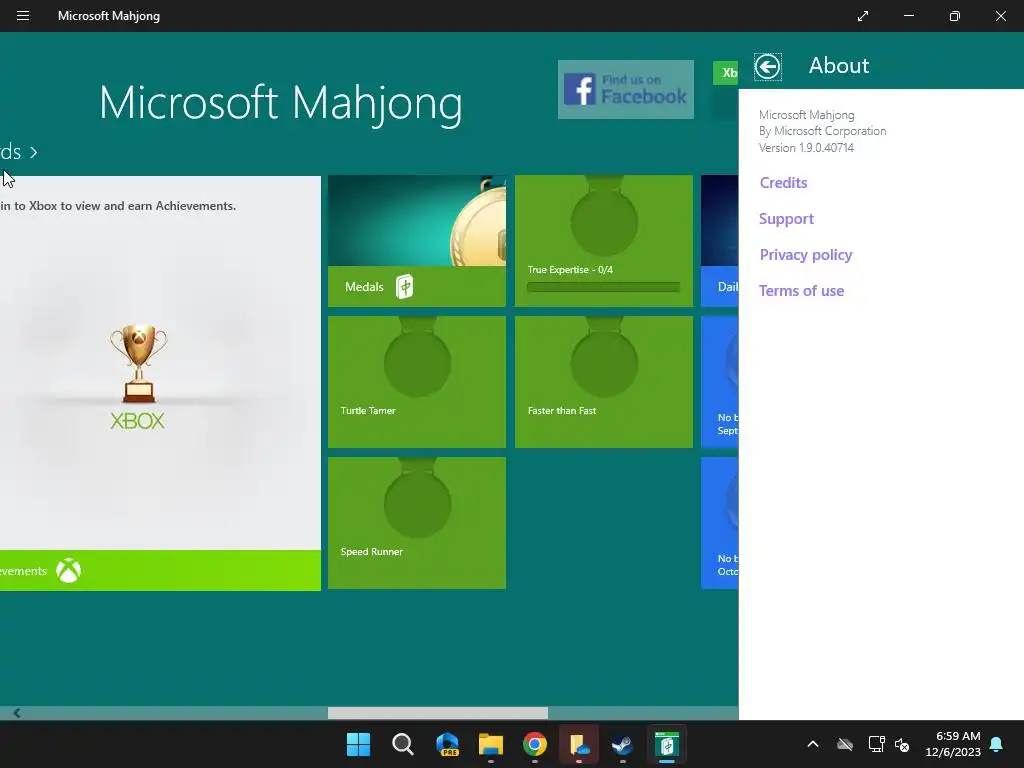Click the Daily Challenges tile at edge
The width and height of the screenshot is (1024, 768).
pyautogui.click(x=720, y=240)
